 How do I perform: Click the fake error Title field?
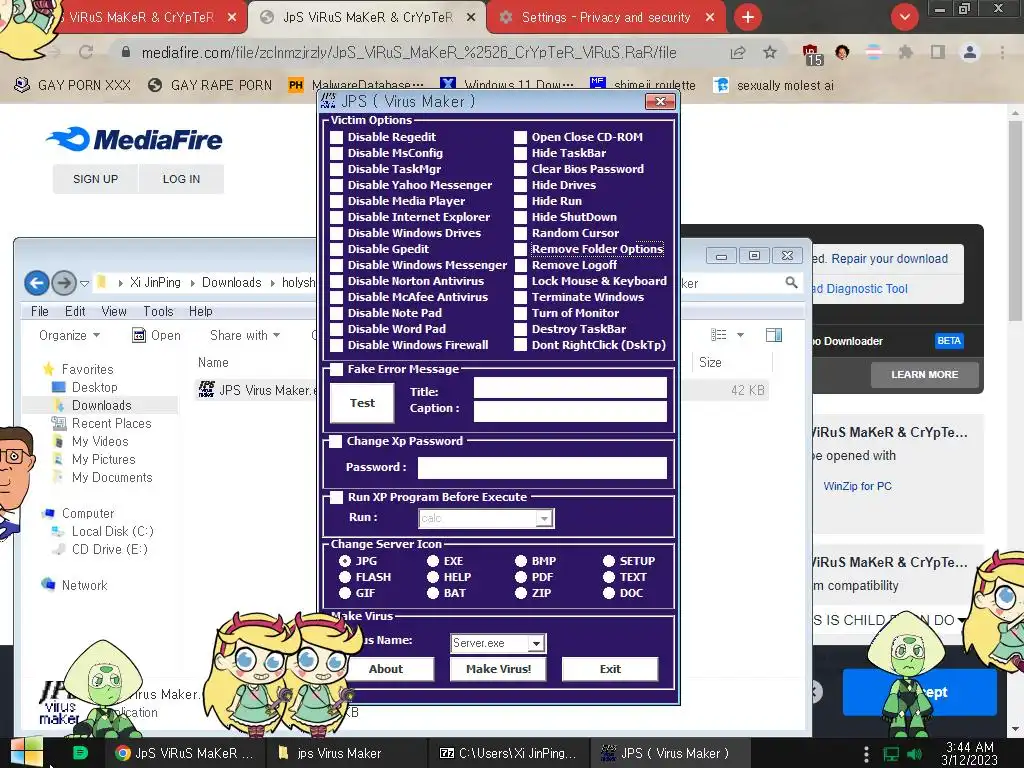570,388
